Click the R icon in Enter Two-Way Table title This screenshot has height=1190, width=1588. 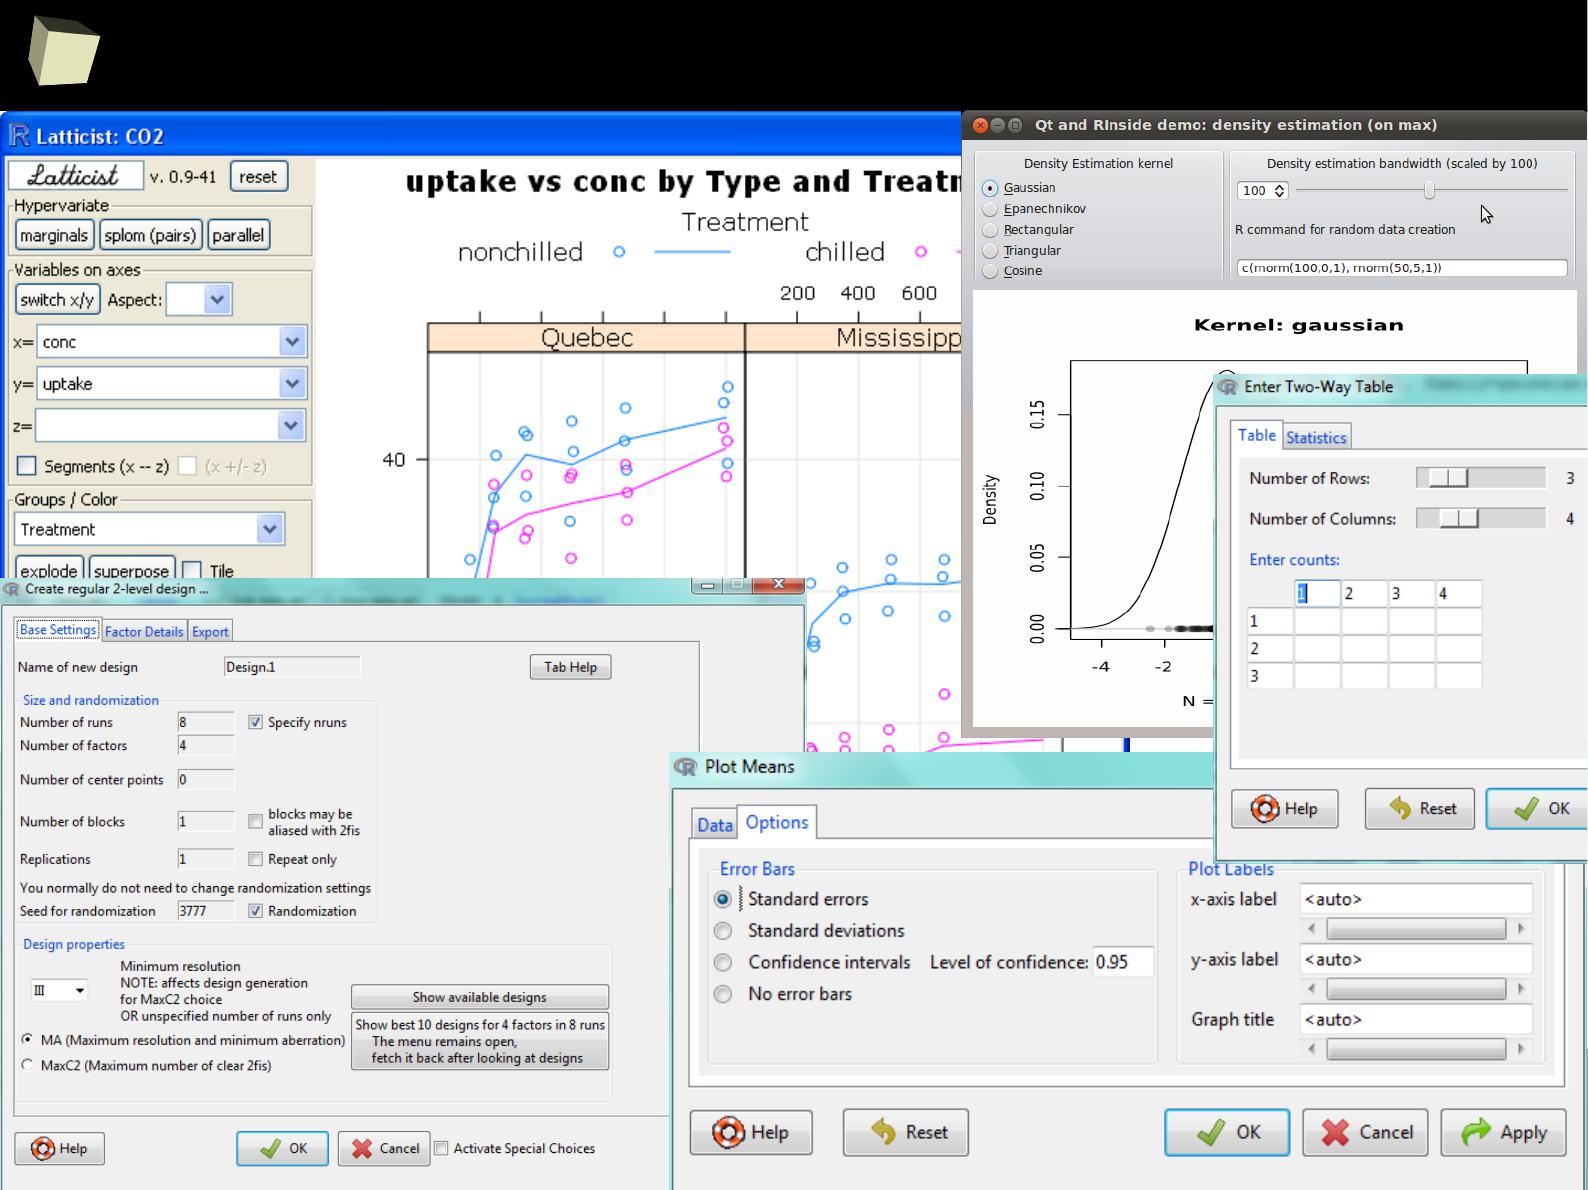[1227, 387]
